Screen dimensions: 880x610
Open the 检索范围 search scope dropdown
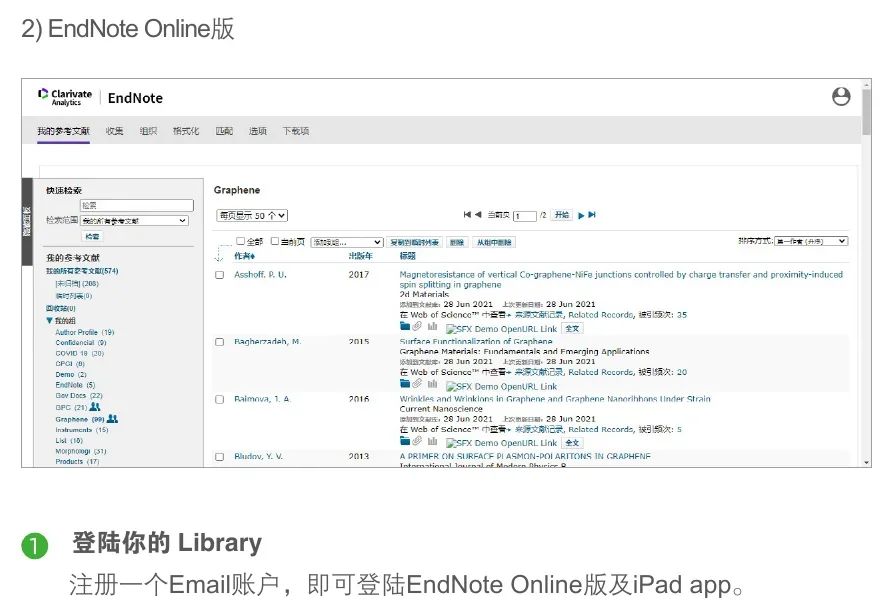pos(135,221)
